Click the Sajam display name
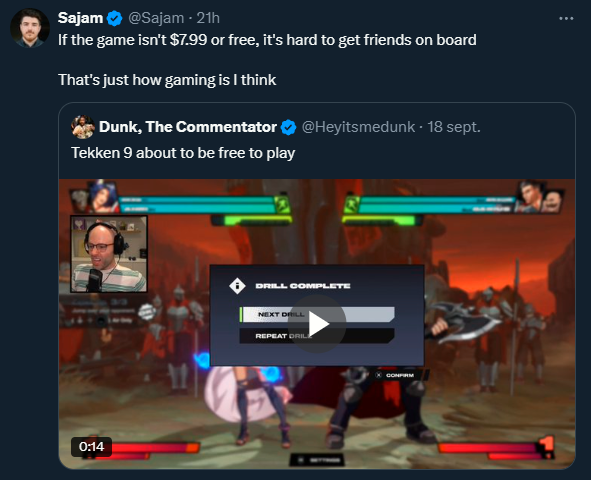 coord(80,18)
